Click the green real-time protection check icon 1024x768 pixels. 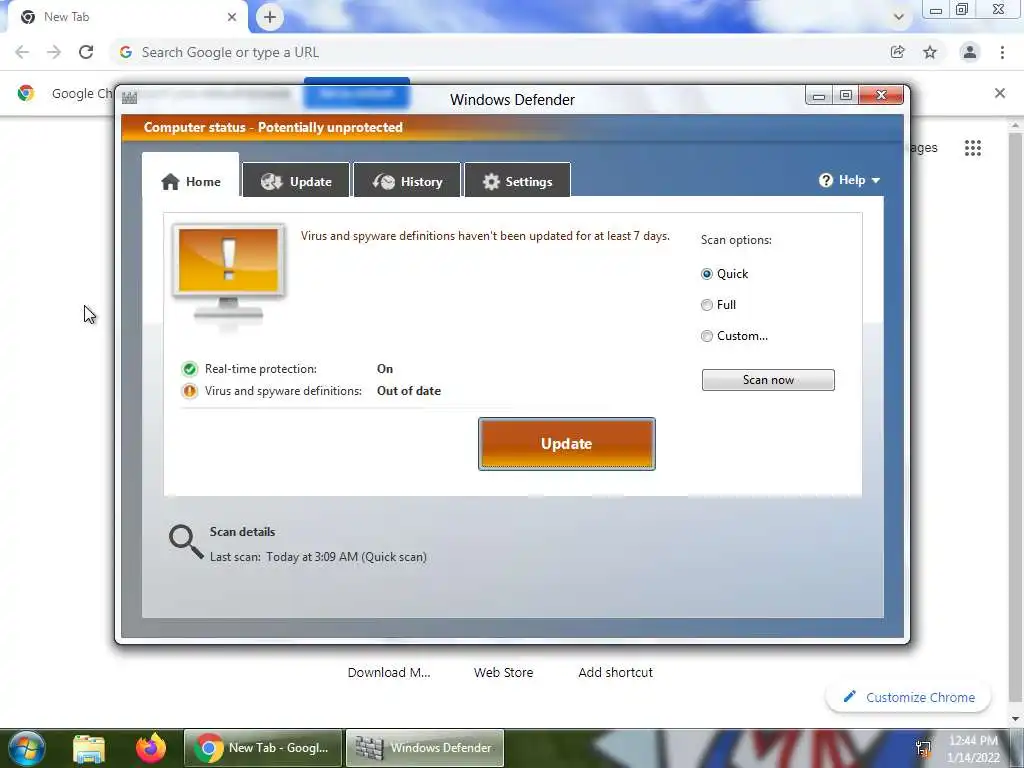point(189,370)
